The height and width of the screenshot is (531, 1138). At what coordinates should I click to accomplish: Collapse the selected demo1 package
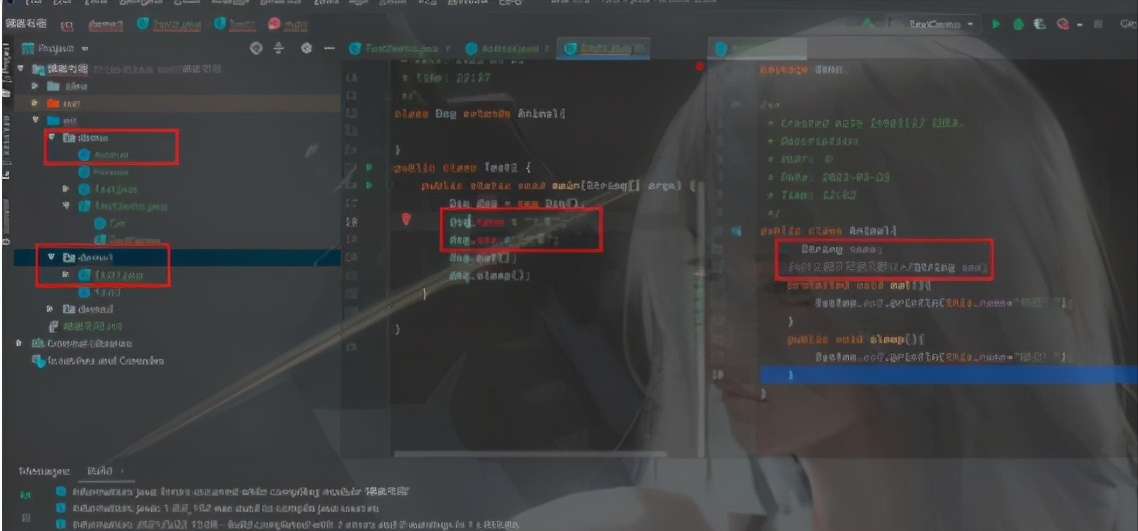coord(52,258)
